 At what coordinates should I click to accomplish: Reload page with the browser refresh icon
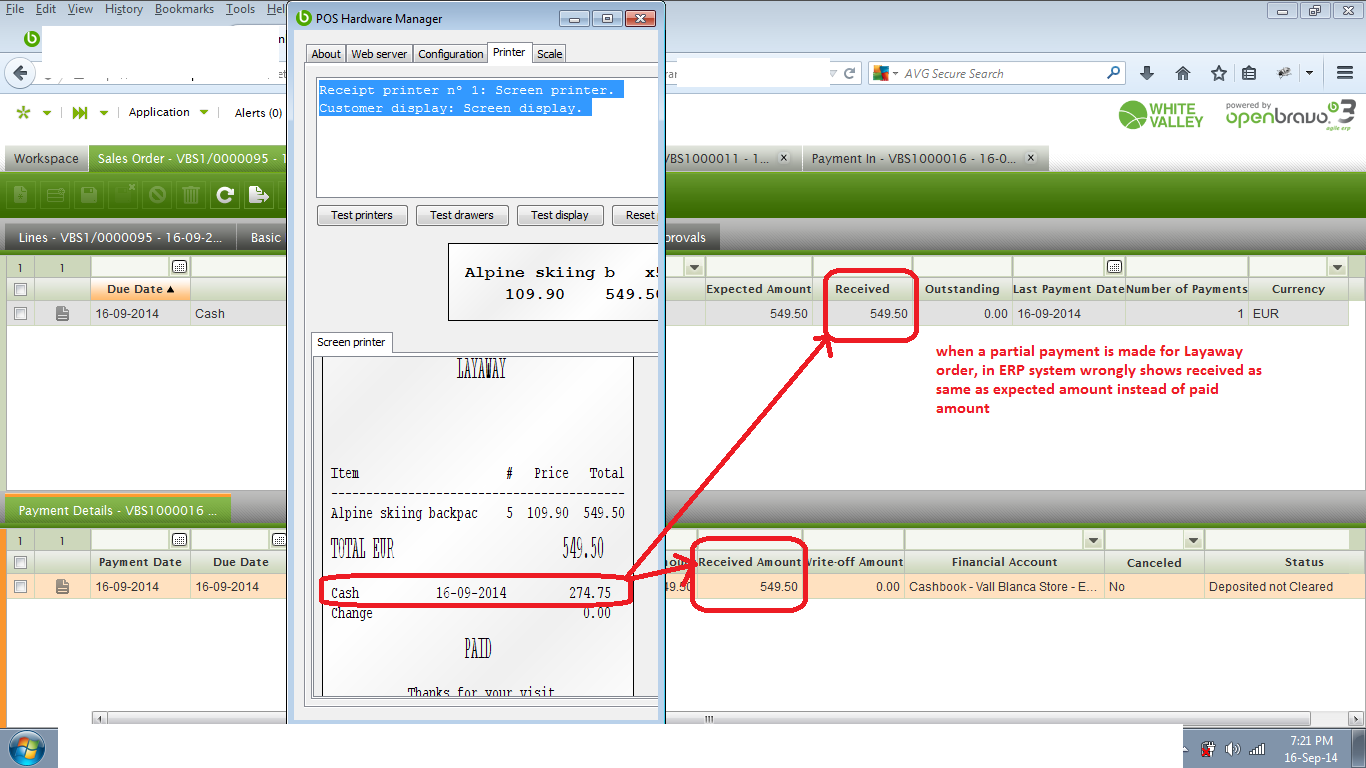[851, 73]
